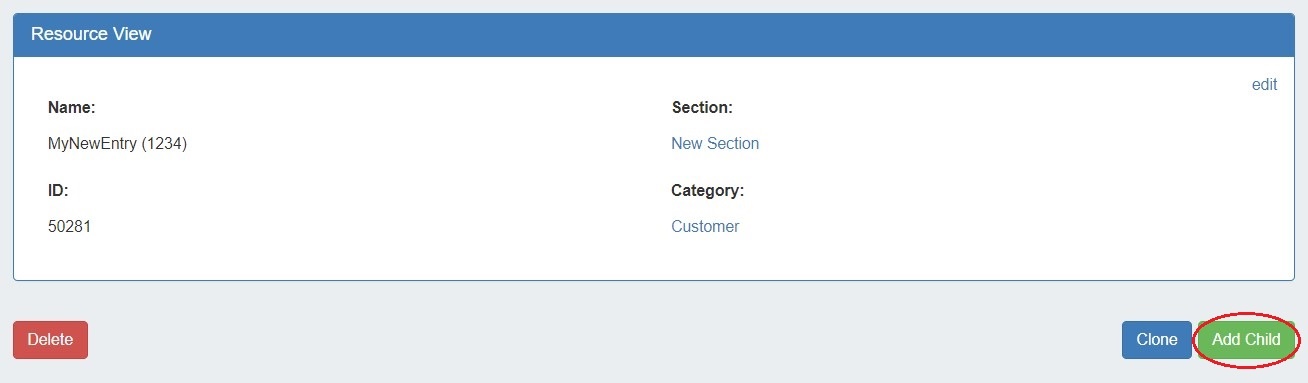This screenshot has width=1308, height=383.
Task: Select the MyNewEntry (1234) name value
Action: tap(117, 143)
